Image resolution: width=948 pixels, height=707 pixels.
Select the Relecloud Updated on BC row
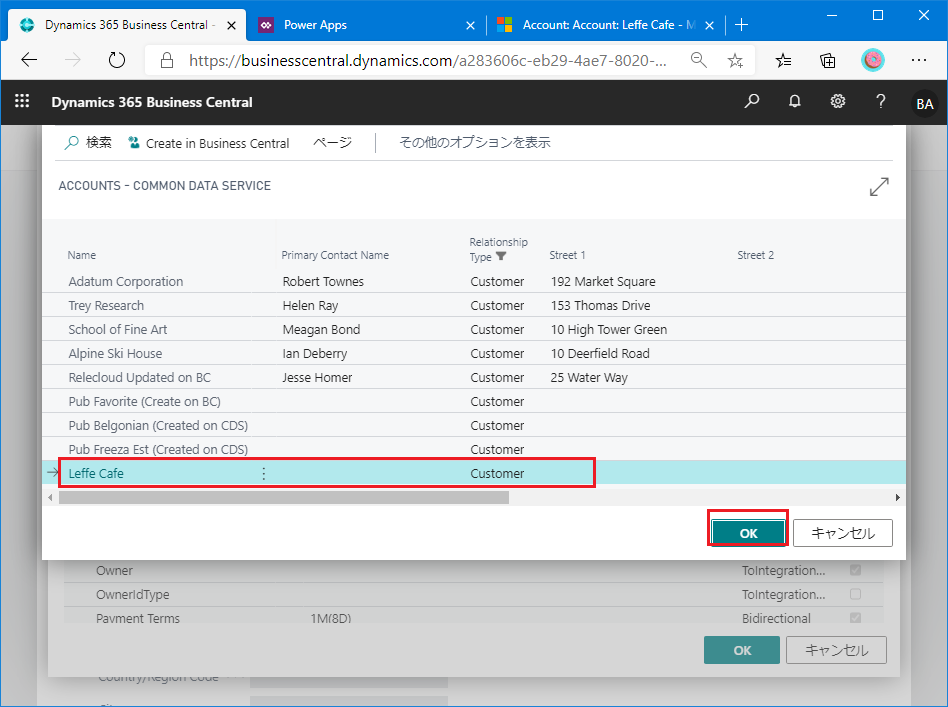click(474, 377)
